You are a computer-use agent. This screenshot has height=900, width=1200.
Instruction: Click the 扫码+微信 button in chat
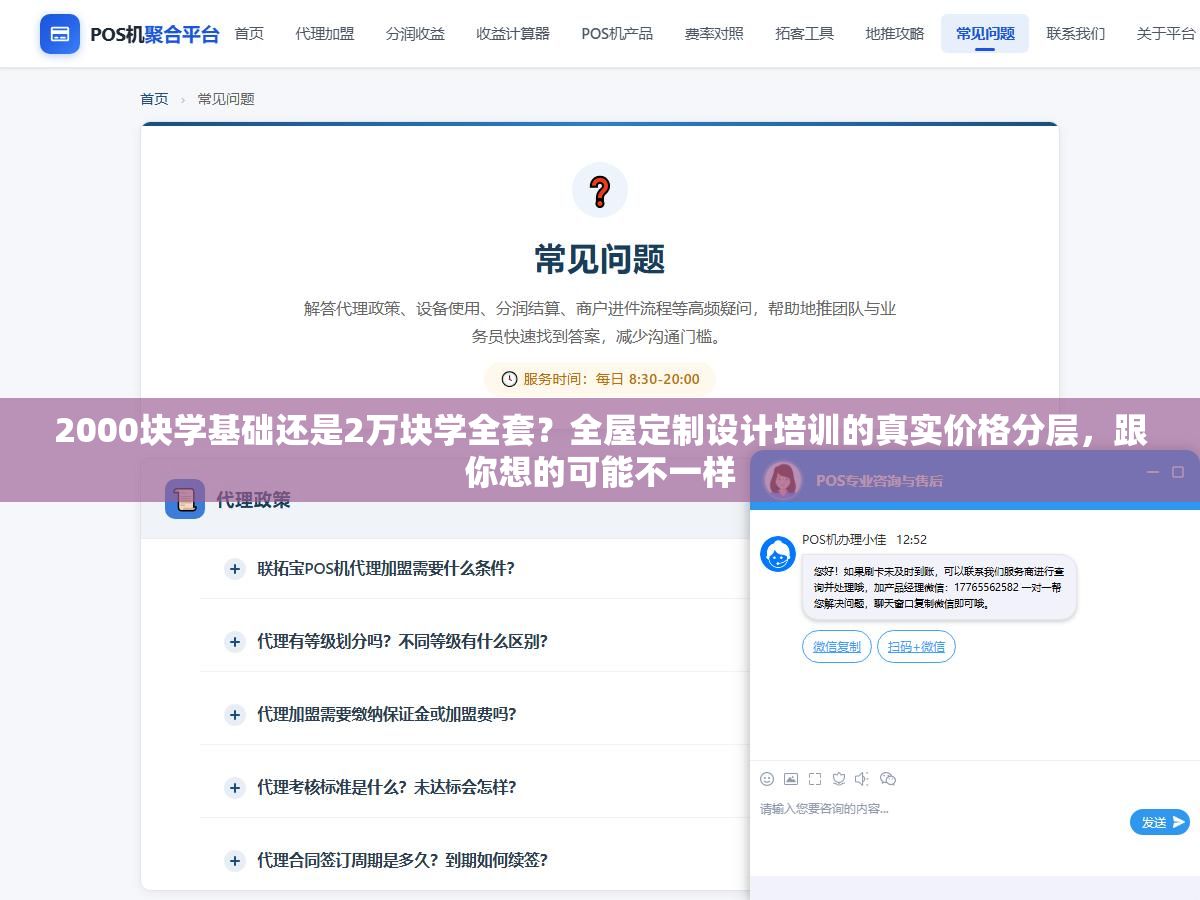tap(916, 647)
